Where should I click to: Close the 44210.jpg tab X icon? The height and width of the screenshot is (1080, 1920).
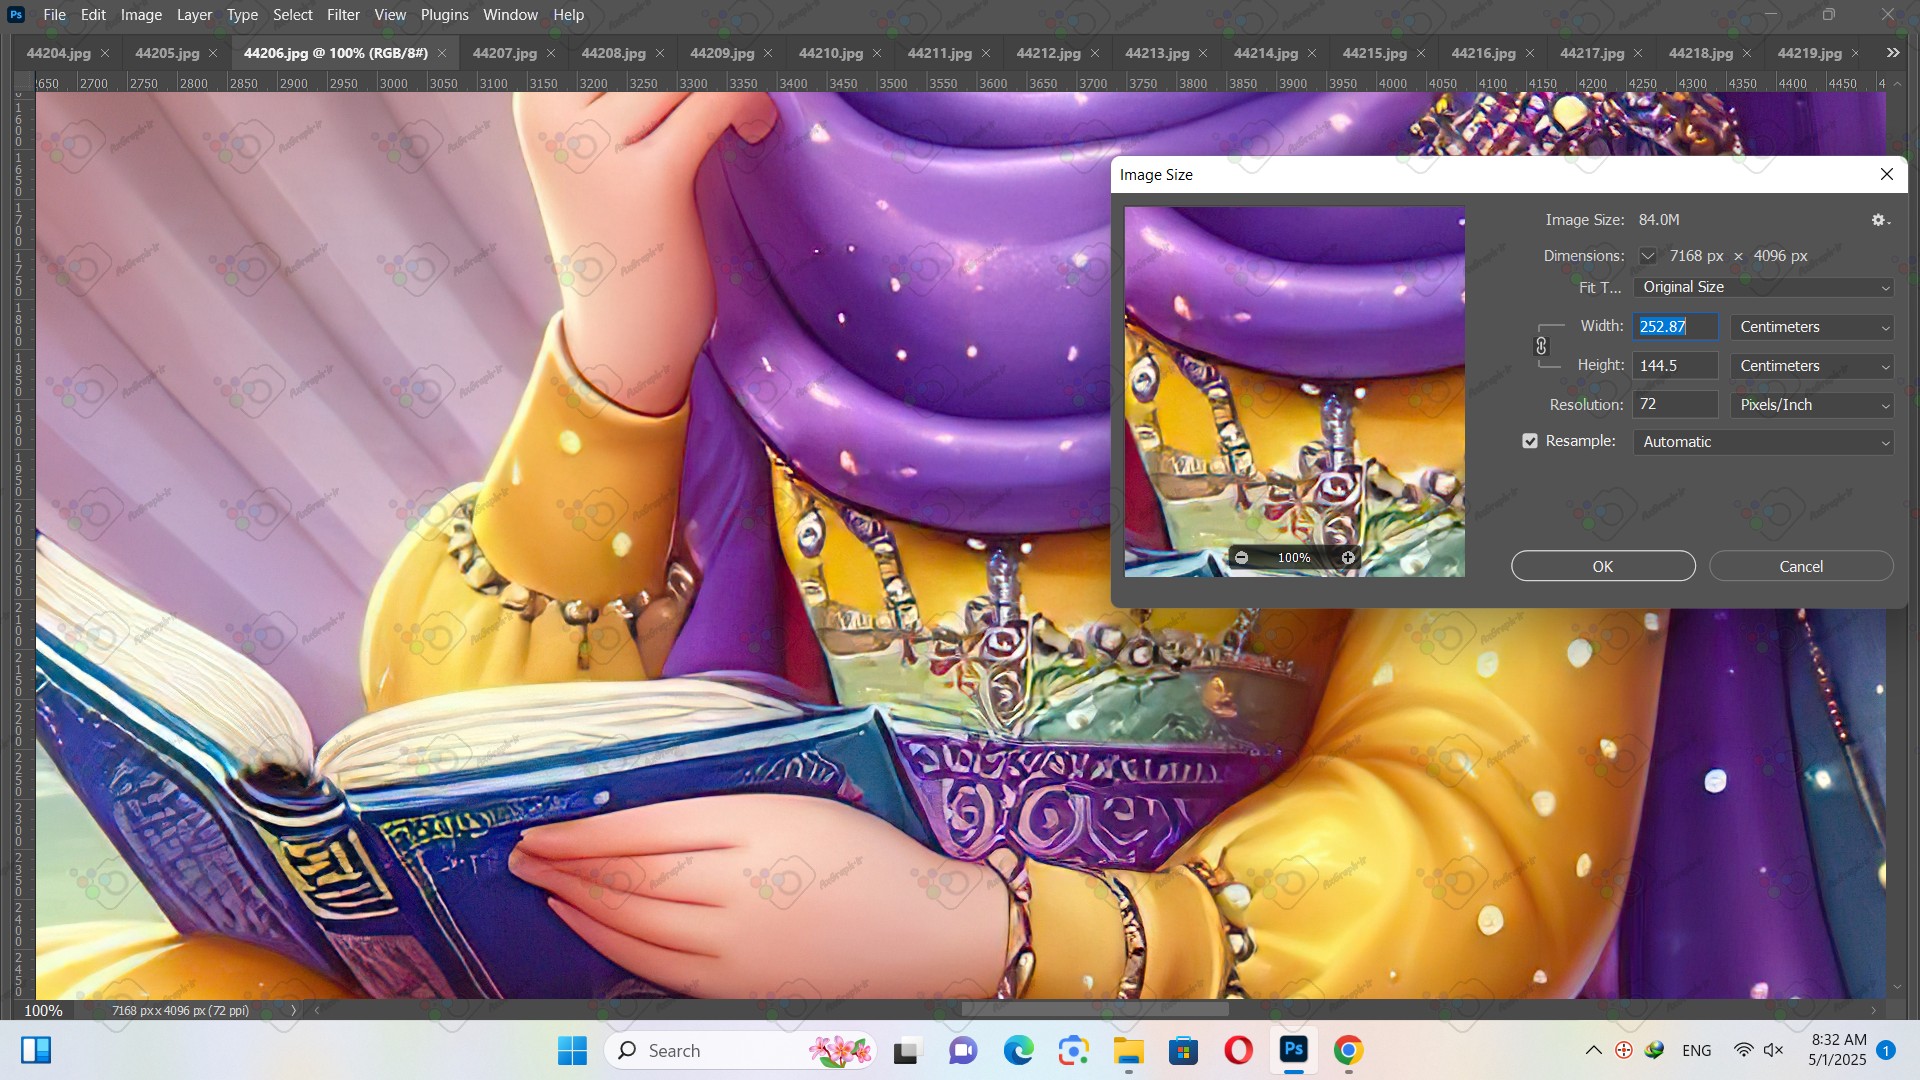[877, 53]
